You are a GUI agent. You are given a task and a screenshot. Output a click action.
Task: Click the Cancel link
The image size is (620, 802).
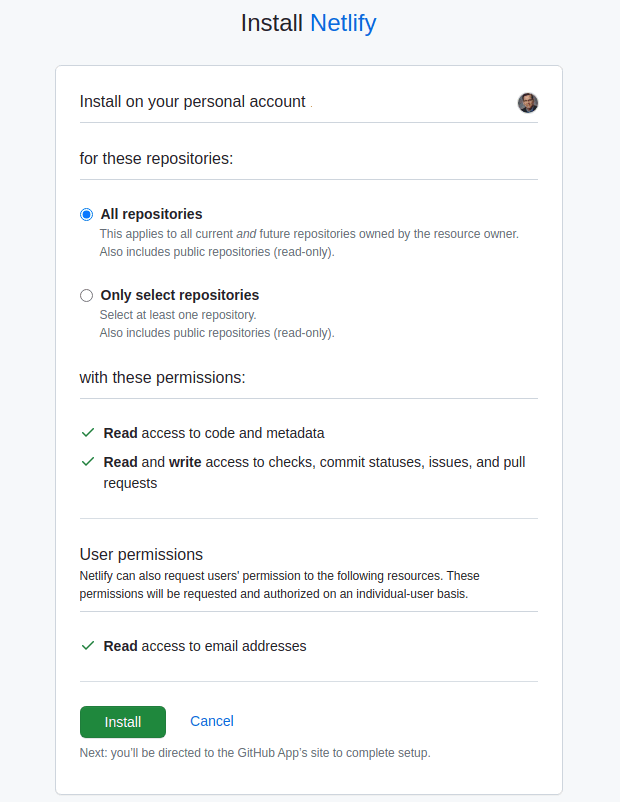tap(212, 721)
